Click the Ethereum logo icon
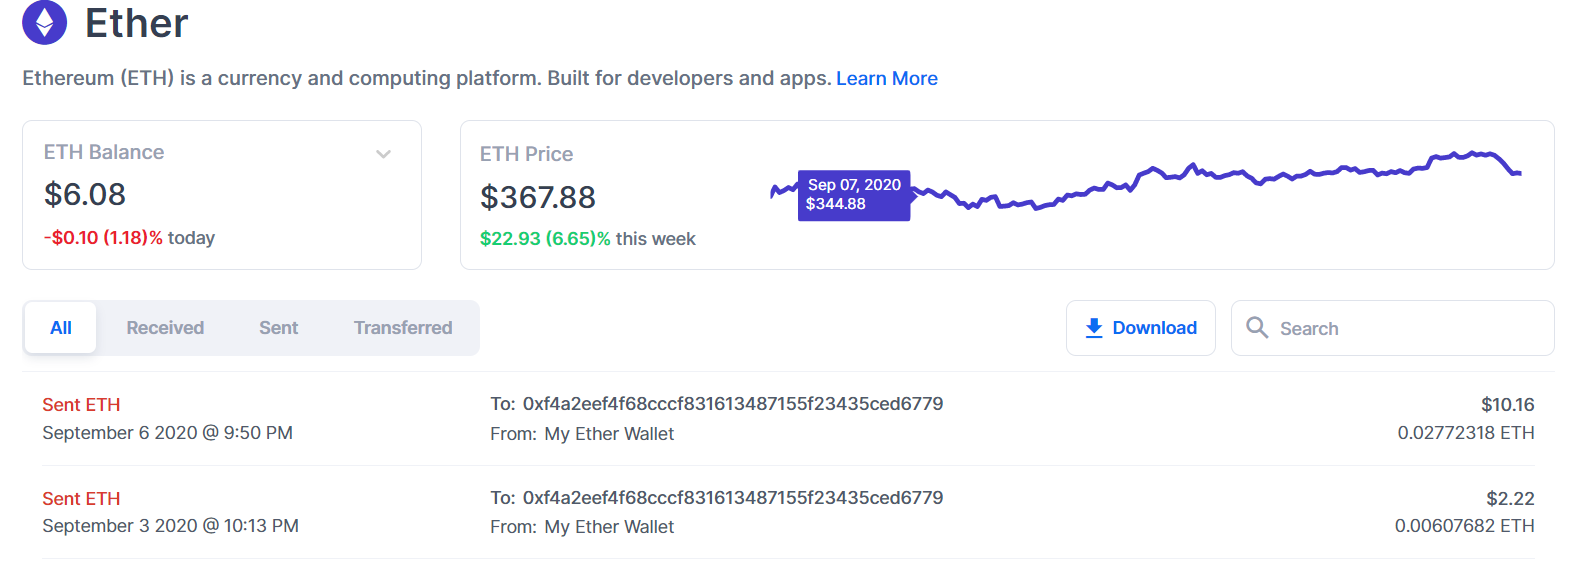 click(44, 22)
